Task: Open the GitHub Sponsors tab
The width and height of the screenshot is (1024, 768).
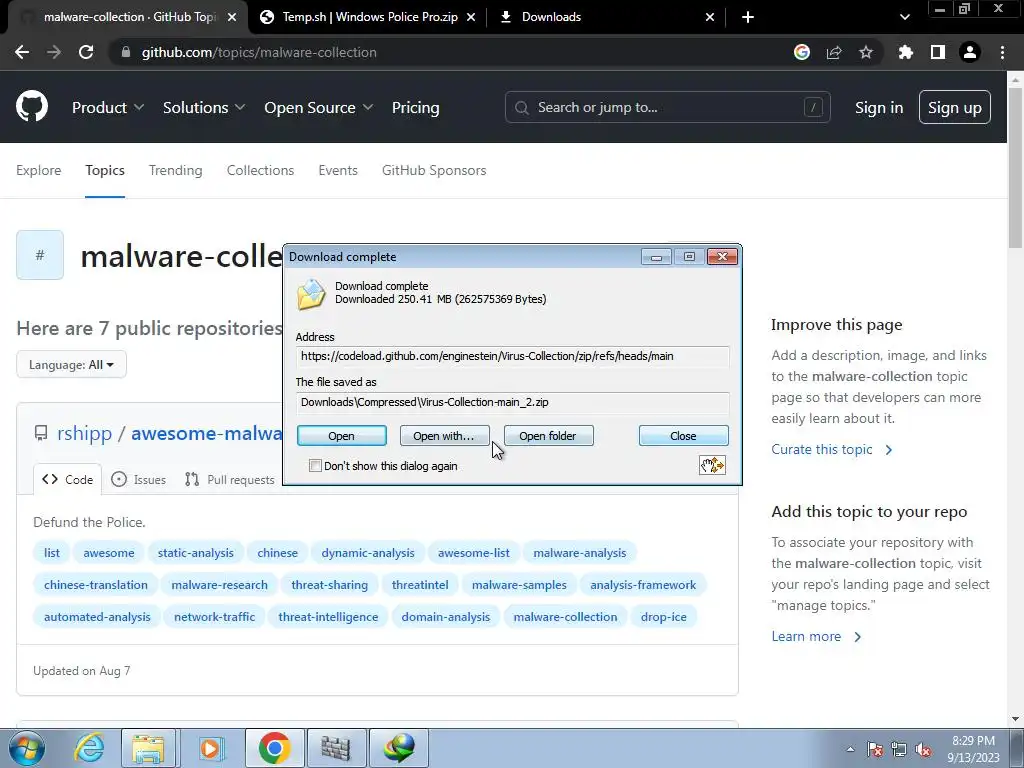Action: point(434,170)
